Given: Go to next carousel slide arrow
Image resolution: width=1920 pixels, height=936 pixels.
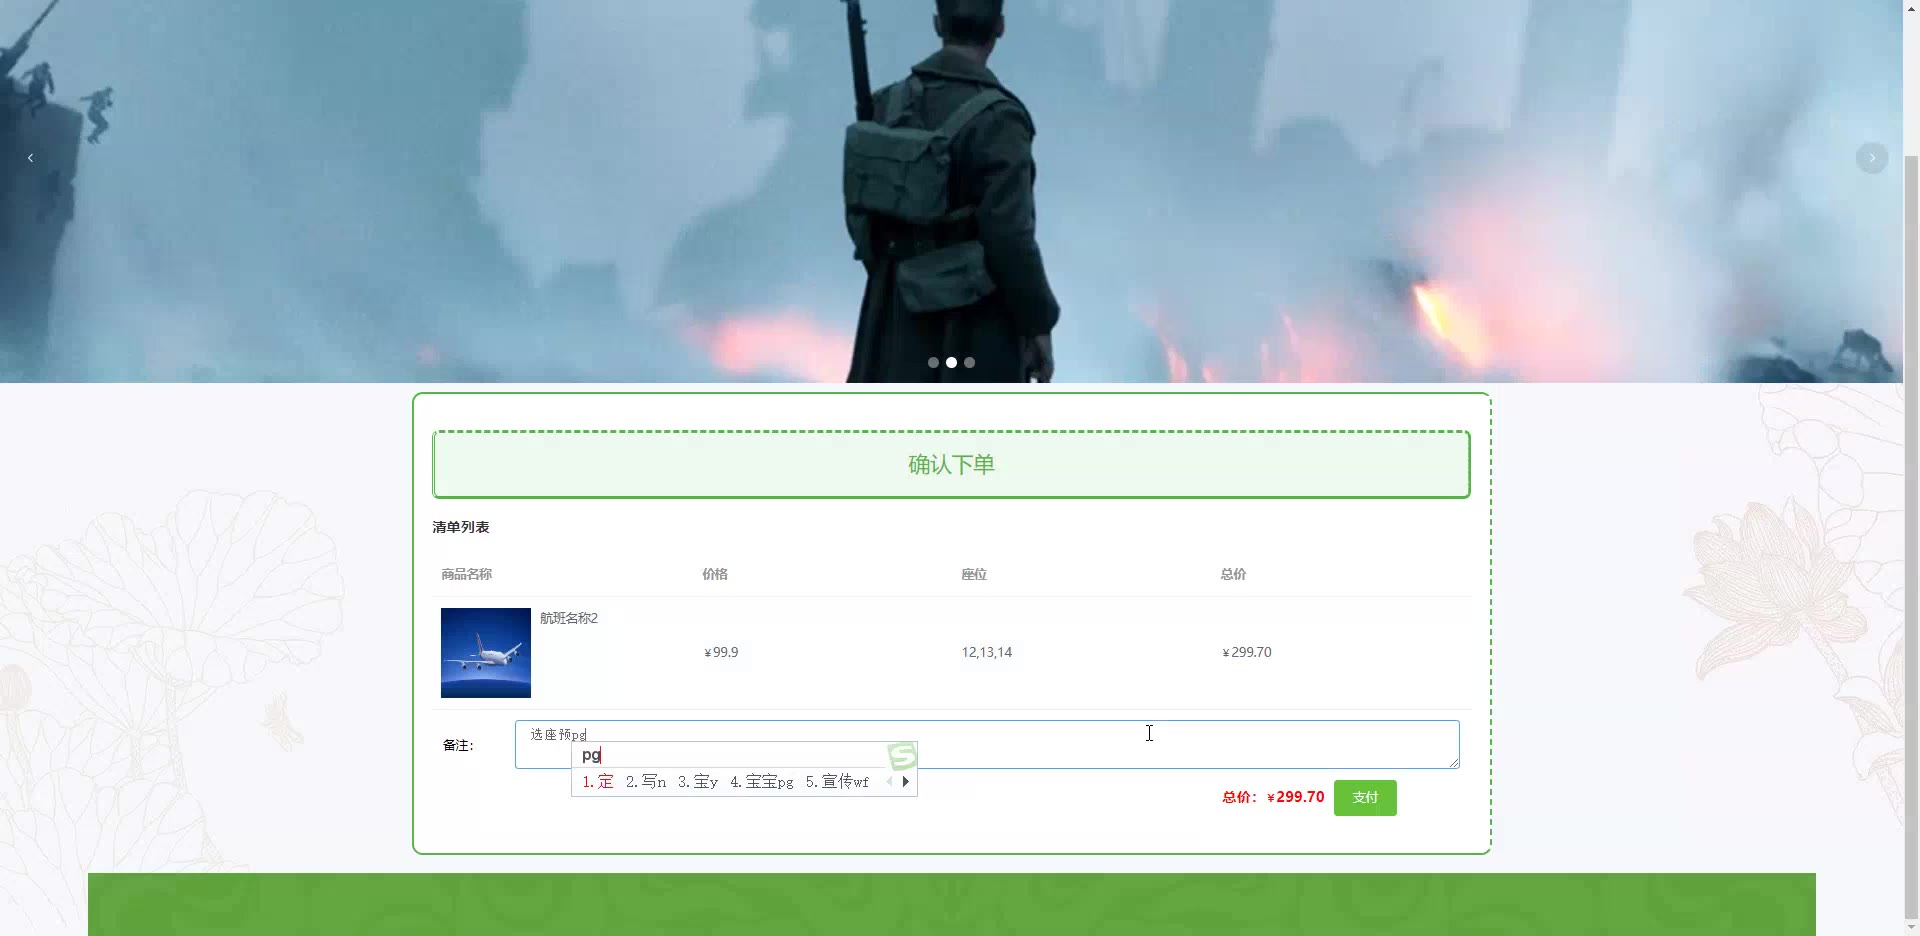Looking at the screenshot, I should [1872, 158].
